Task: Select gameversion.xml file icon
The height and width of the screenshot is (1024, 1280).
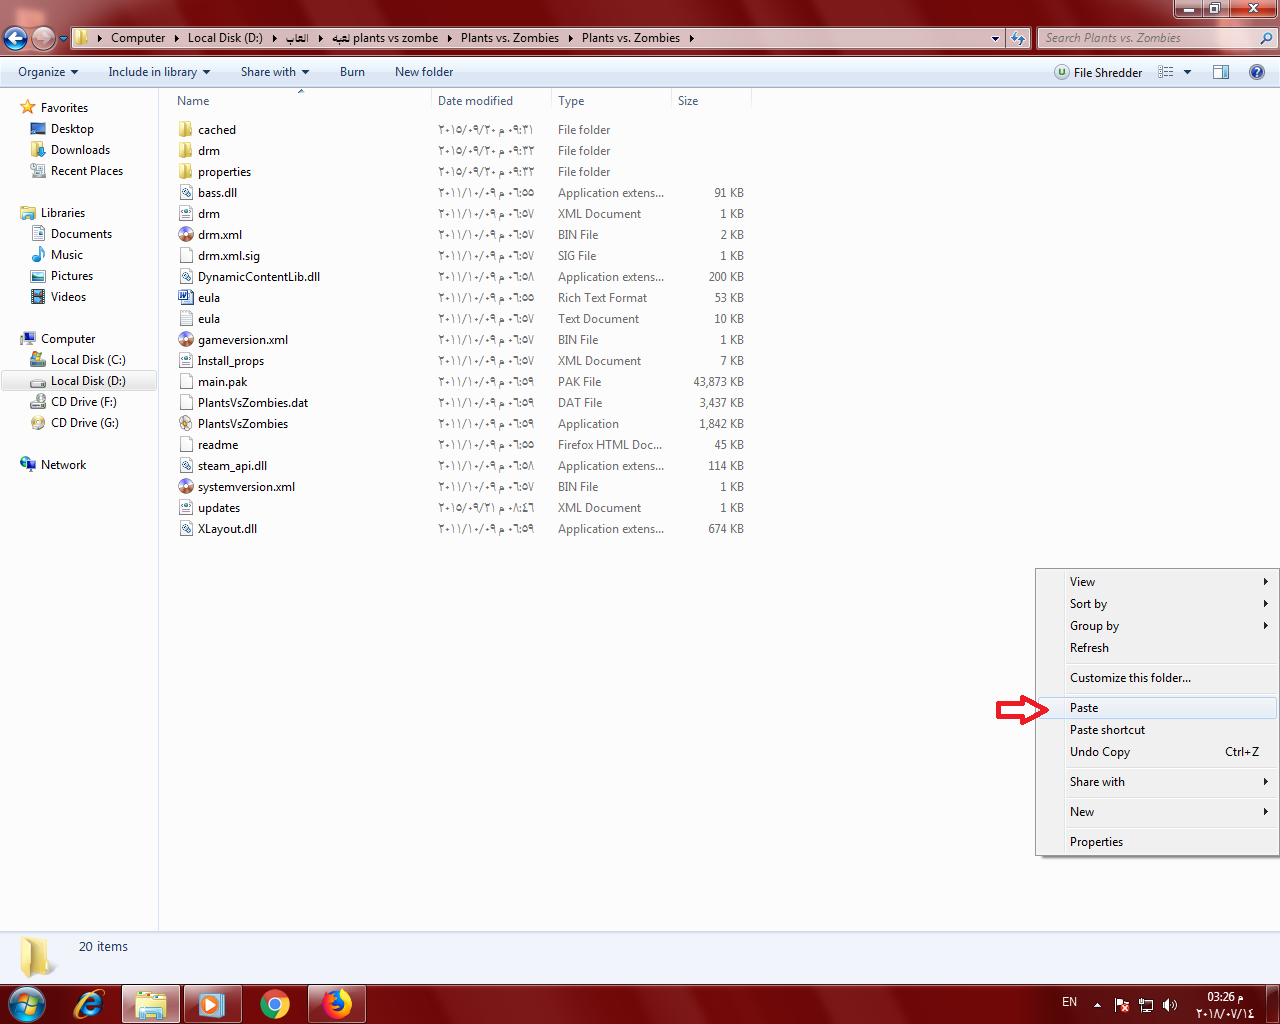Action: tap(186, 339)
